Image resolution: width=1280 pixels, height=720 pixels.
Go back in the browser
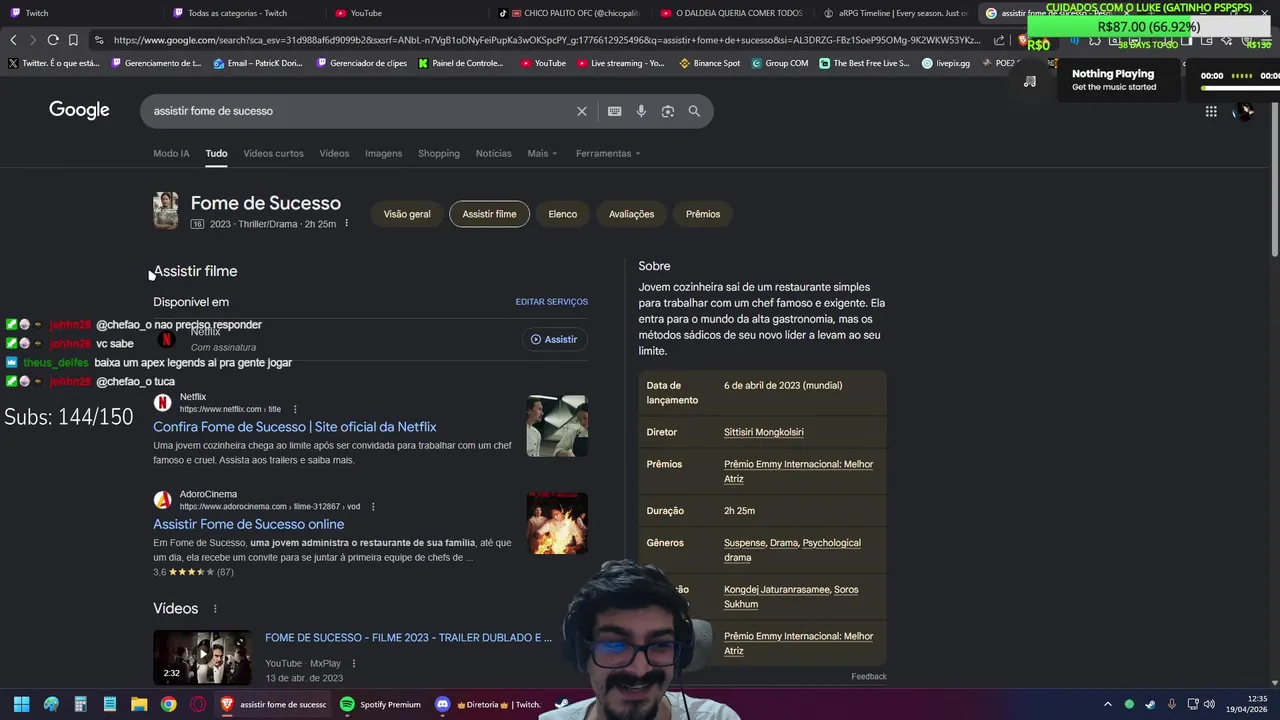click(13, 40)
